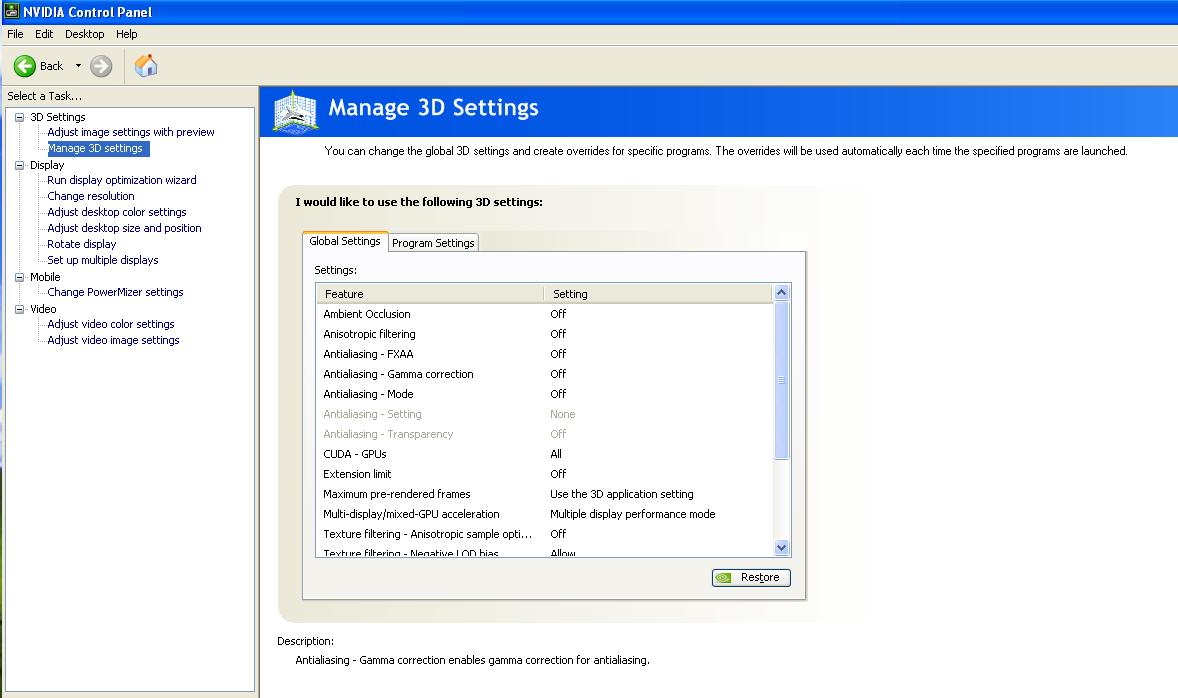Select the CUDA - GPUs feature row
The image size is (1178, 698).
pyautogui.click(x=545, y=455)
